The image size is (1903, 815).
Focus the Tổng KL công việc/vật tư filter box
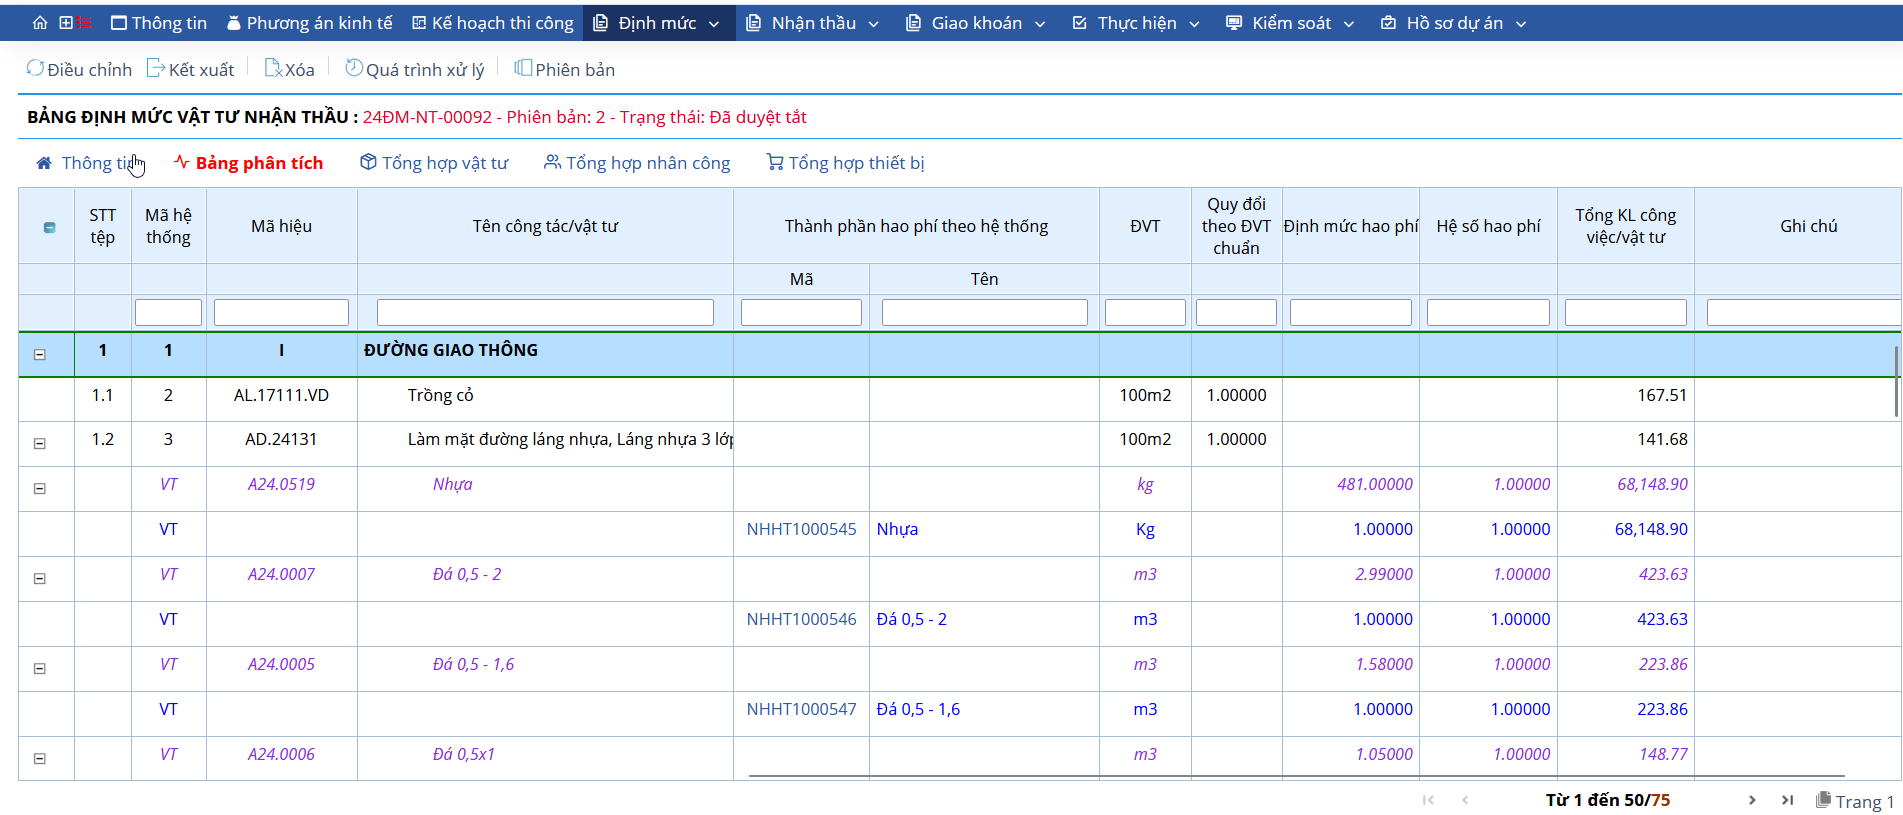tap(1626, 312)
